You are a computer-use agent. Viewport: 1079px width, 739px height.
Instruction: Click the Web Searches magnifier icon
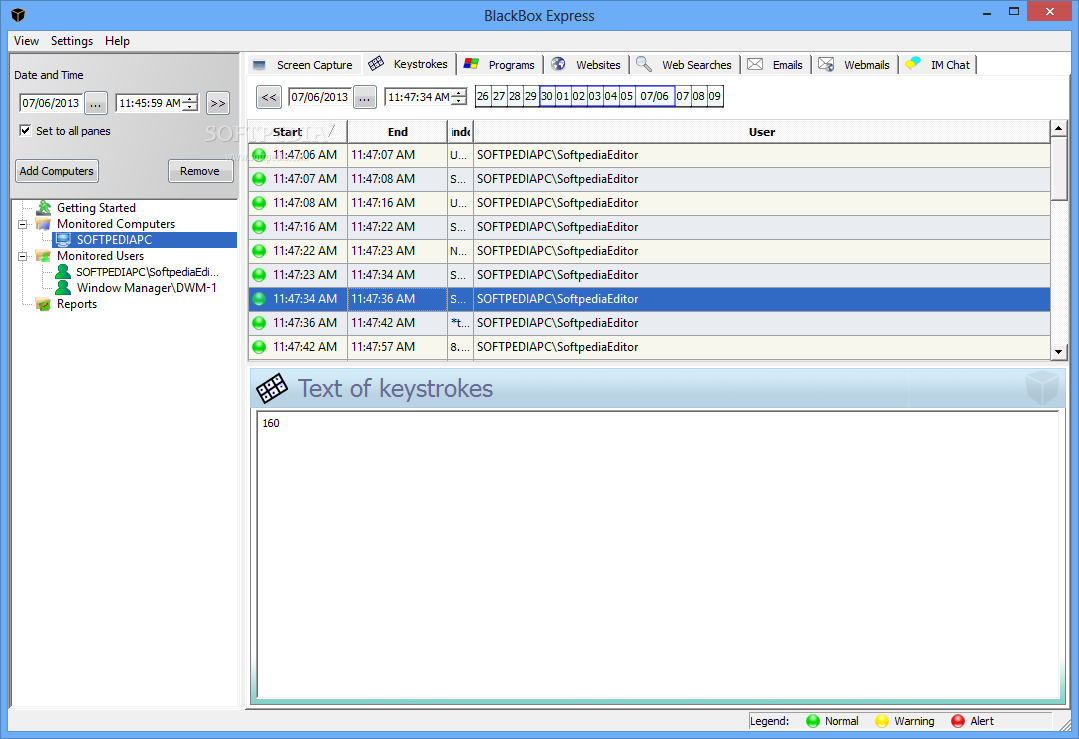click(643, 64)
